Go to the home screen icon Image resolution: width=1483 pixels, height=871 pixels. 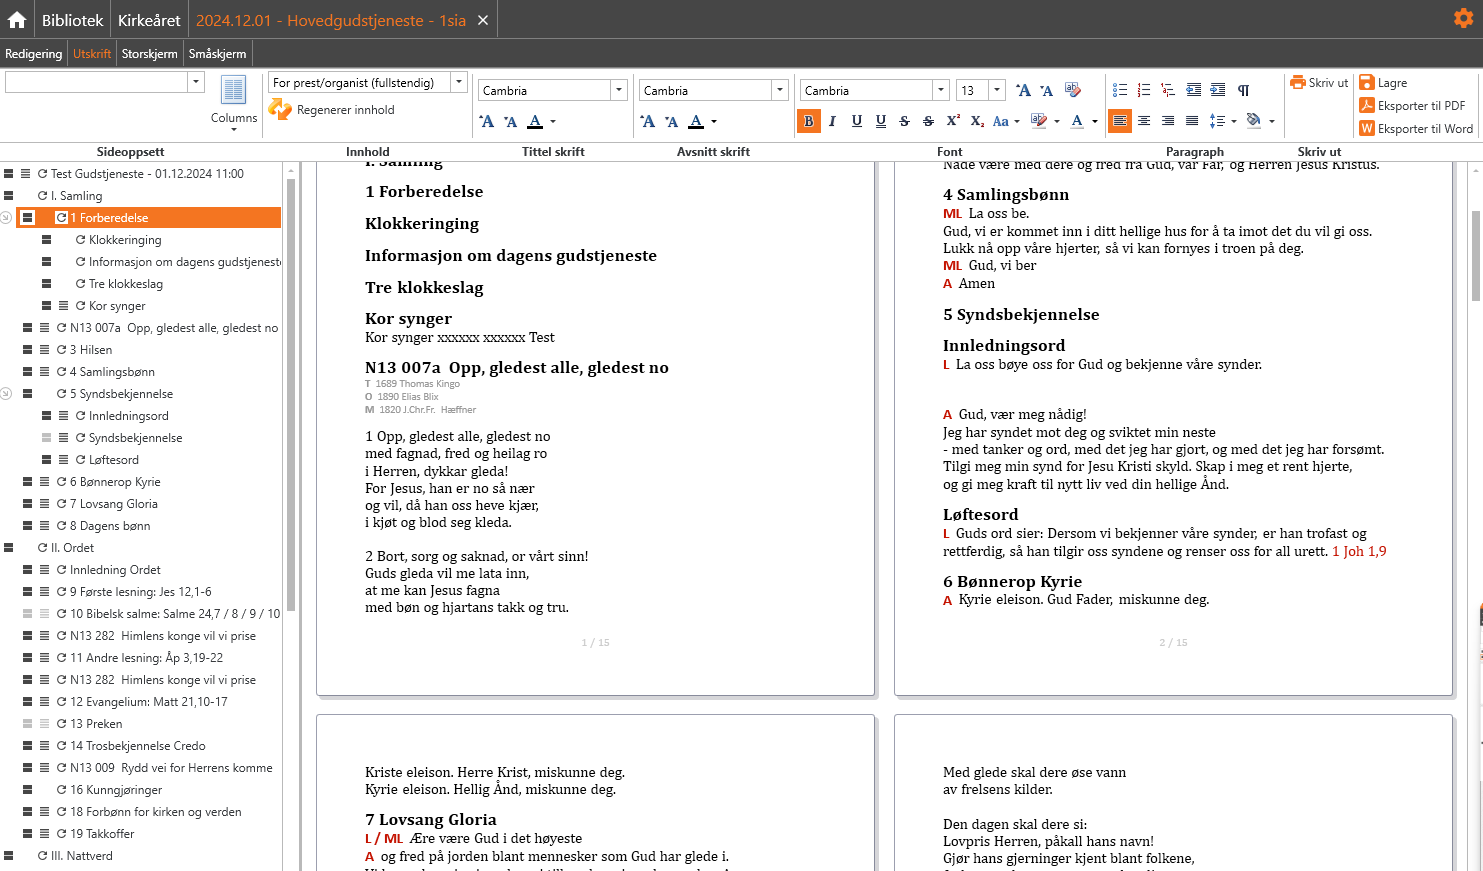pos(17,20)
